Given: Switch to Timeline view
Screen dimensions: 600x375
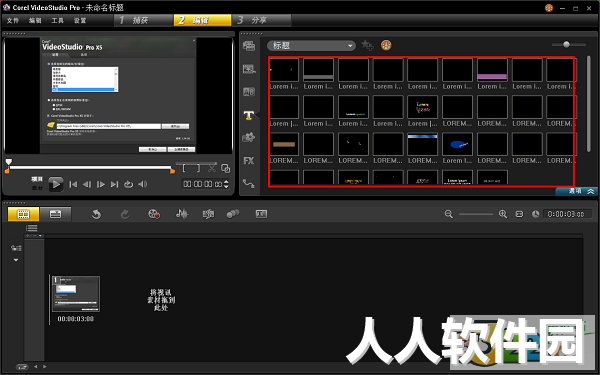Looking at the screenshot, I should pyautogui.click(x=55, y=214).
